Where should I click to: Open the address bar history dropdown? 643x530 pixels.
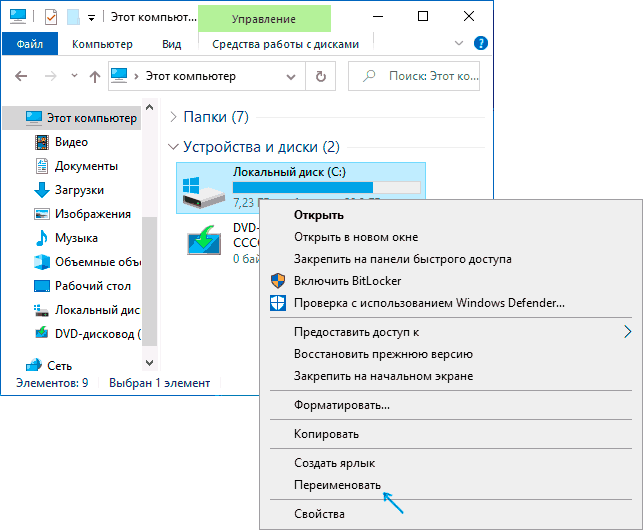click(291, 77)
